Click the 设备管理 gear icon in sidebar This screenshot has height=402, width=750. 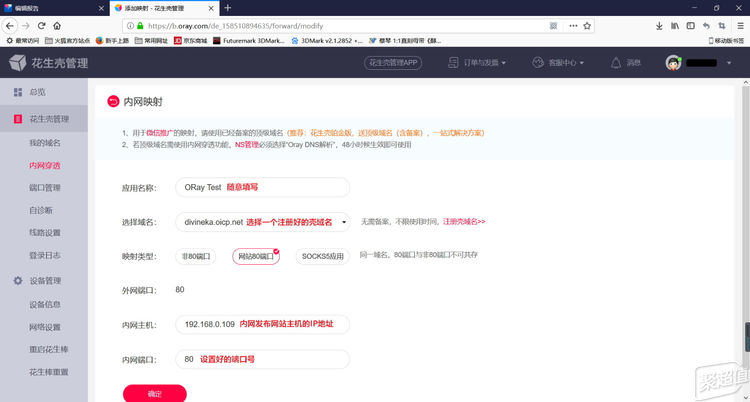click(x=16, y=281)
